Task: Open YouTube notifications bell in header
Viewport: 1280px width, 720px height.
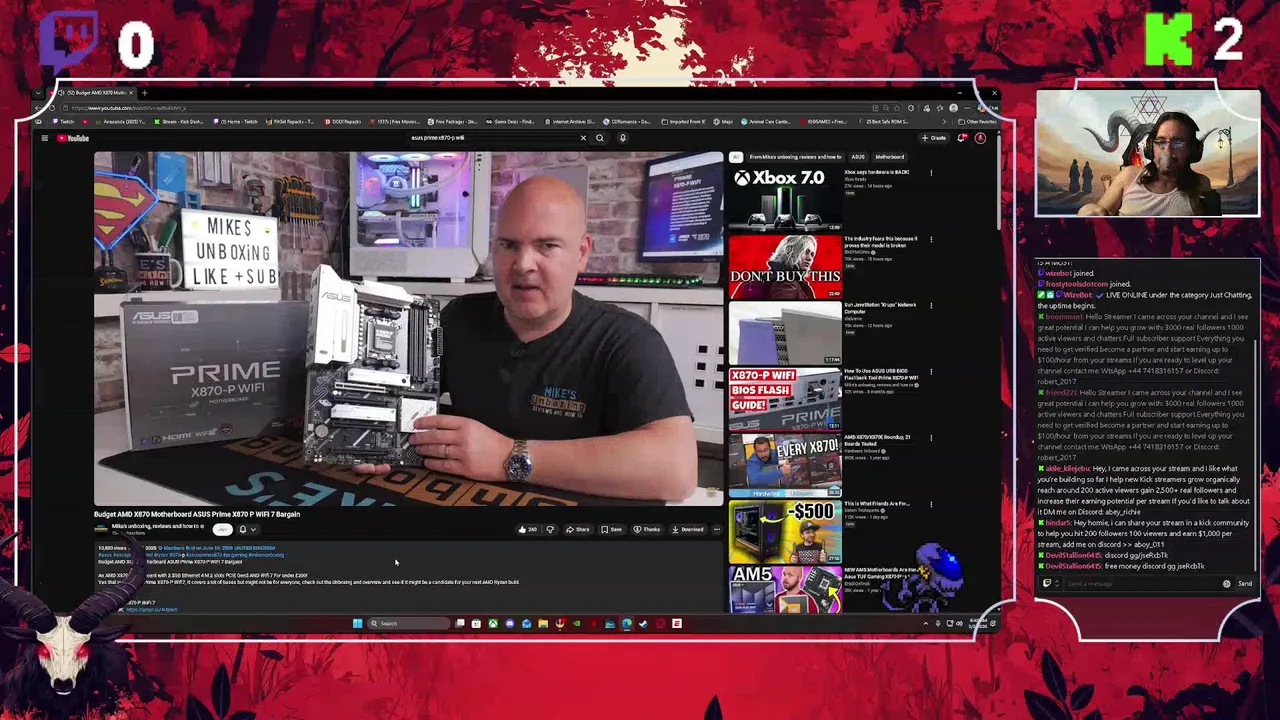Action: pos(962,138)
